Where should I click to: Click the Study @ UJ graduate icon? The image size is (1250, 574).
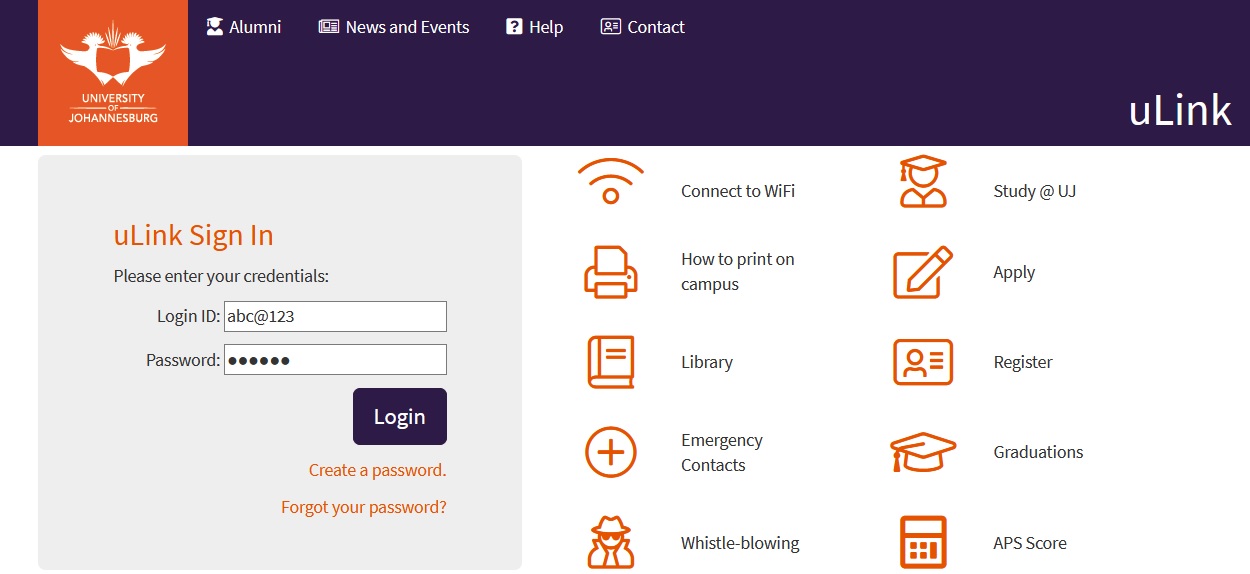point(922,182)
